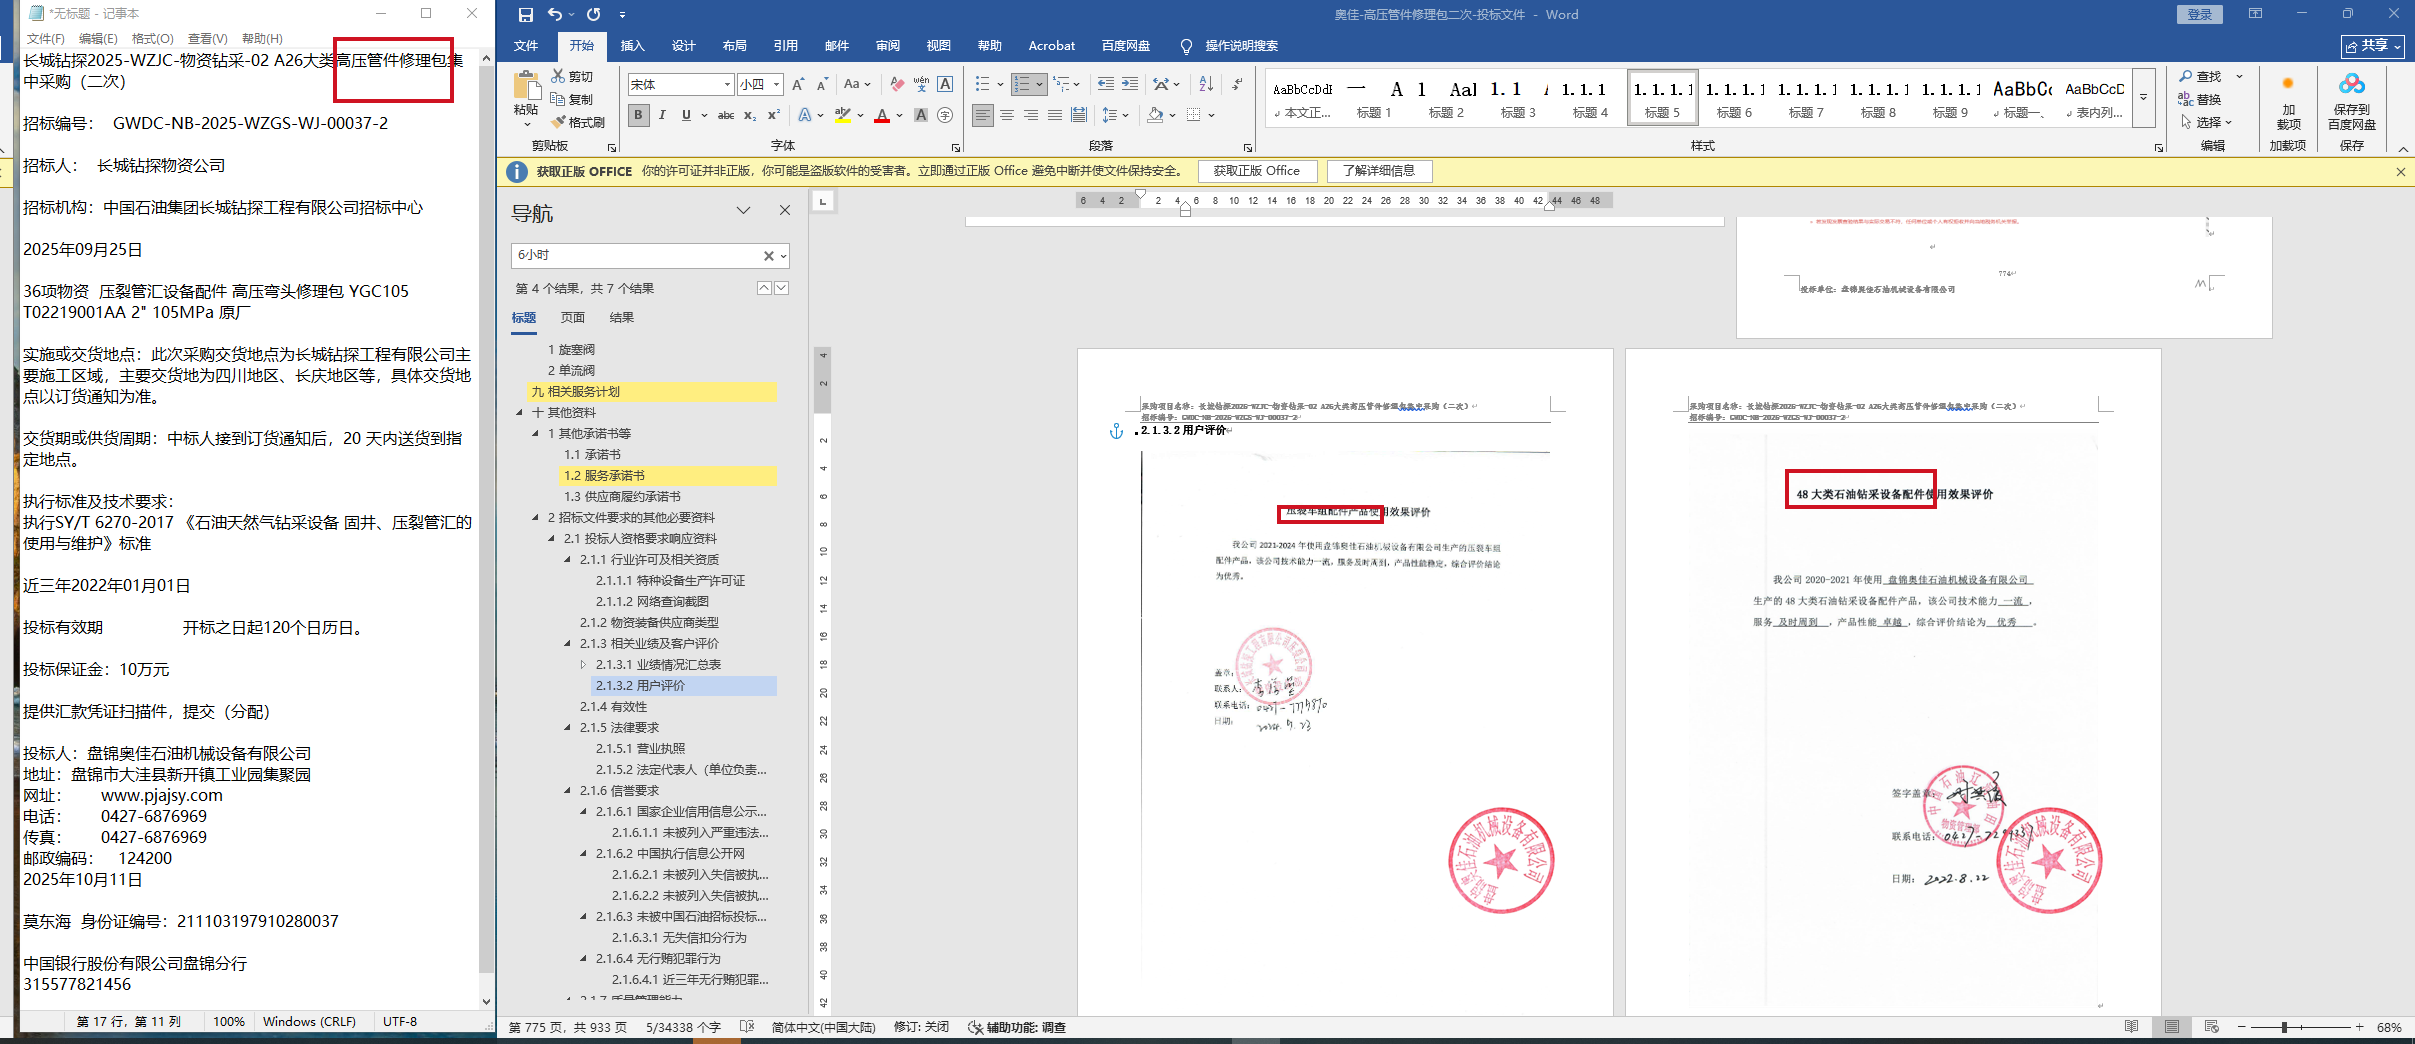Expand the 2.1.3.1 业绩情况汇总表 node
Screen dimensions: 2415x1044
[584, 665]
